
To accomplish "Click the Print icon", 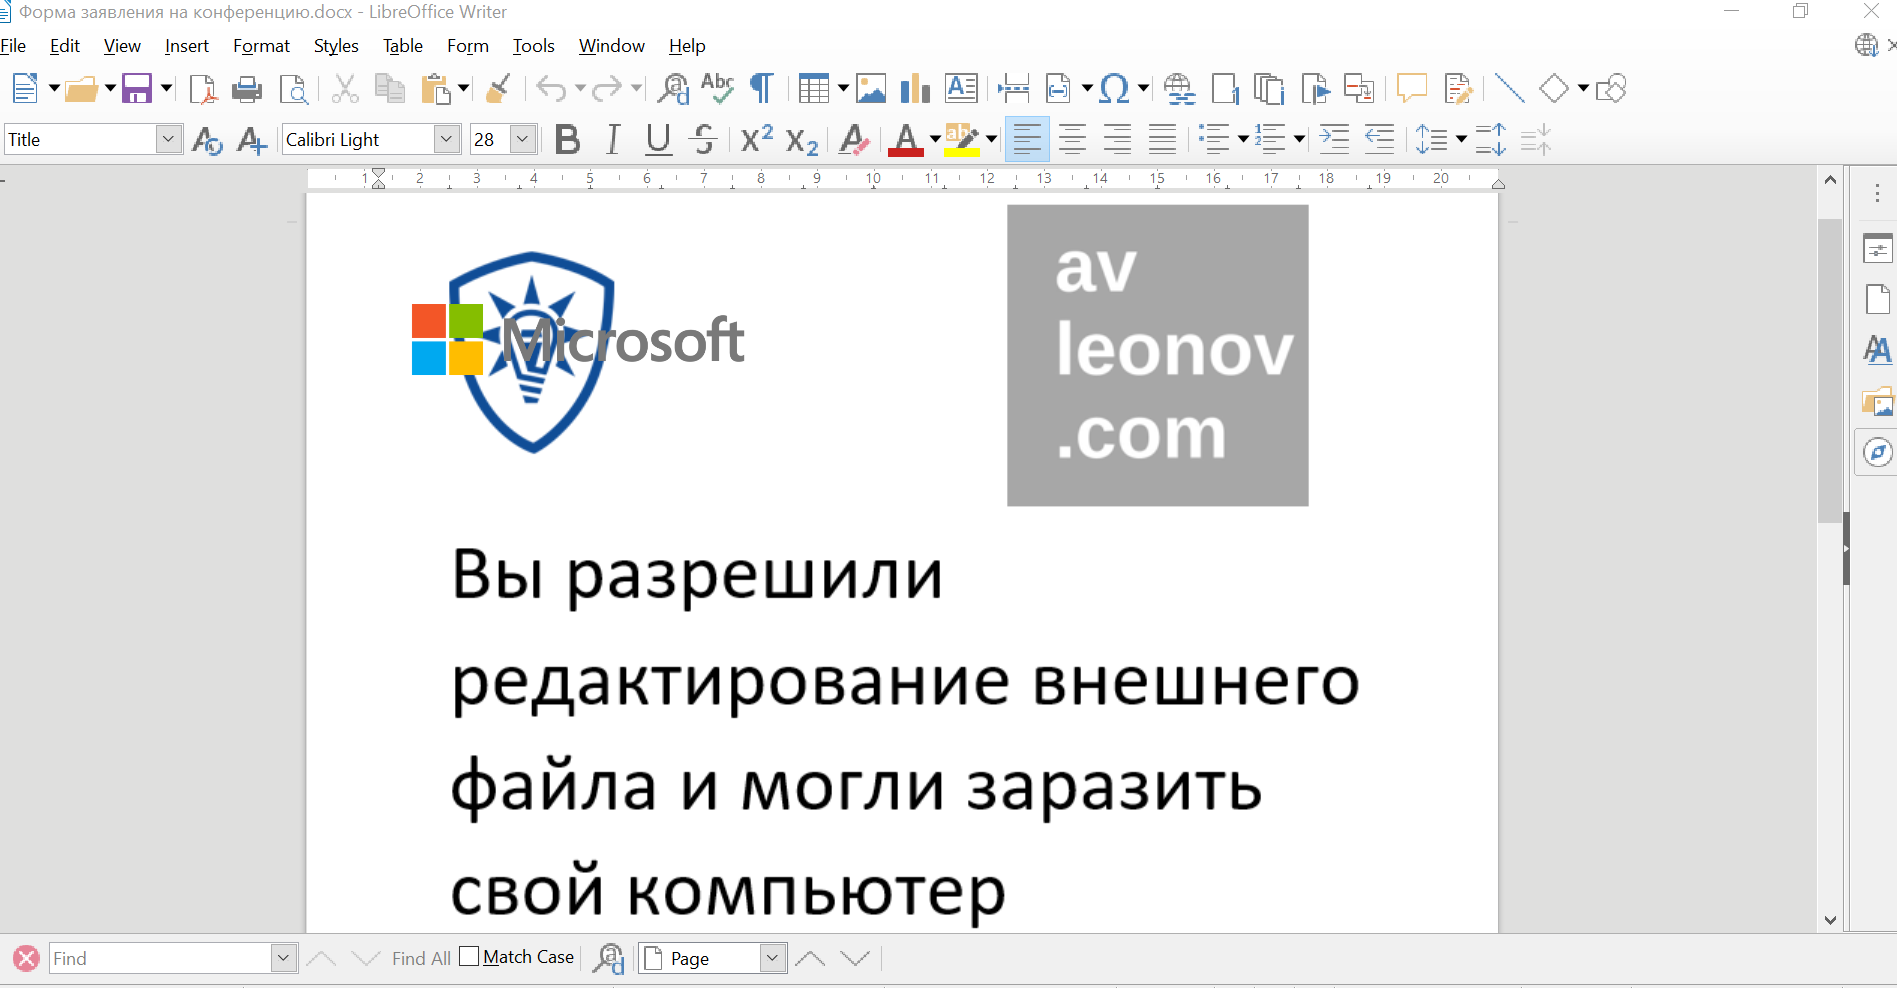I will point(247,89).
